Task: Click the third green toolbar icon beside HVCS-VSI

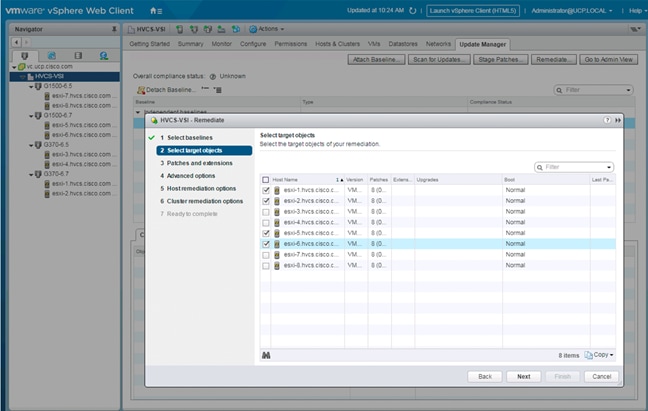Action: point(207,29)
